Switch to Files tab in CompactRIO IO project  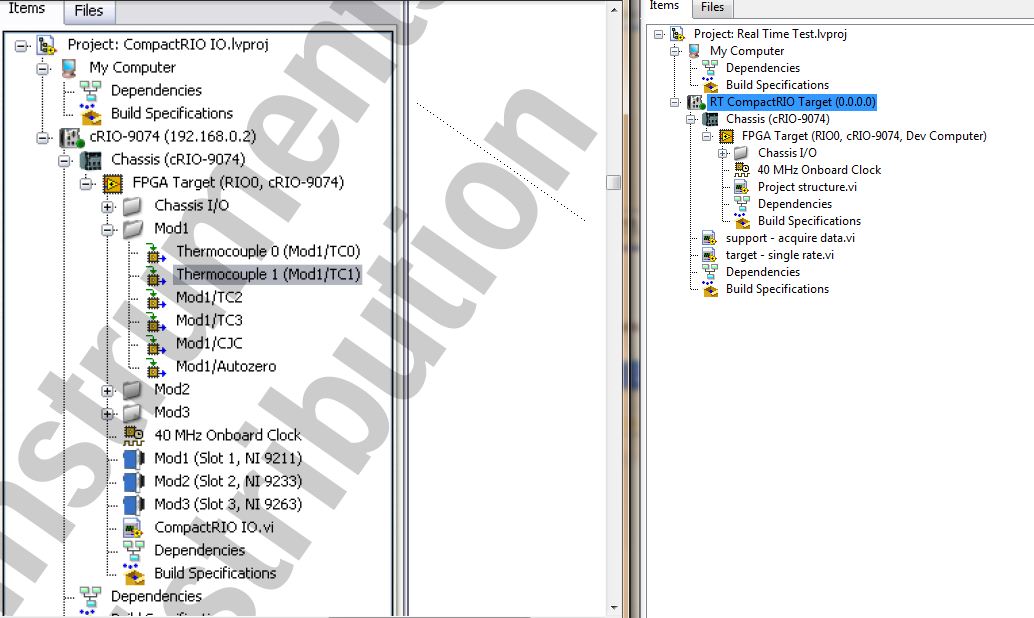click(x=89, y=11)
